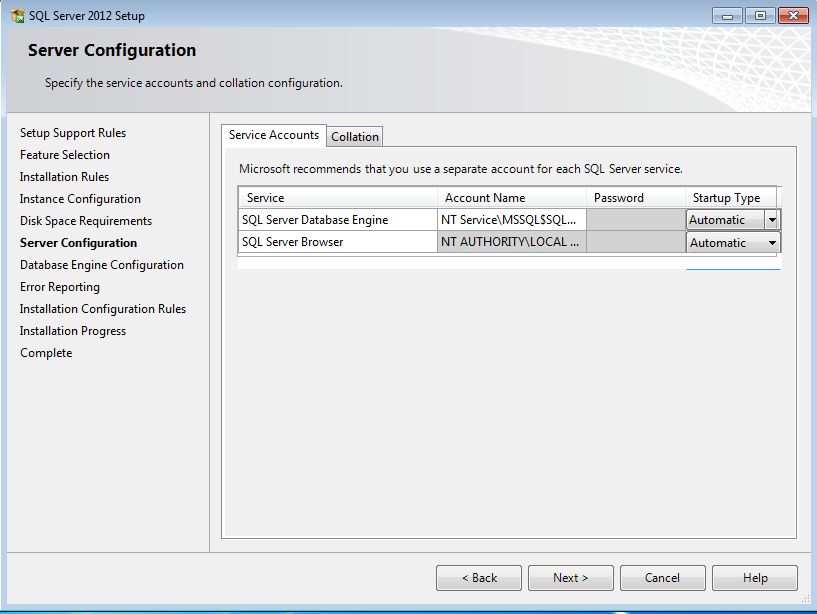The height and width of the screenshot is (614, 817).
Task: Go back with the Back button
Action: coord(478,578)
